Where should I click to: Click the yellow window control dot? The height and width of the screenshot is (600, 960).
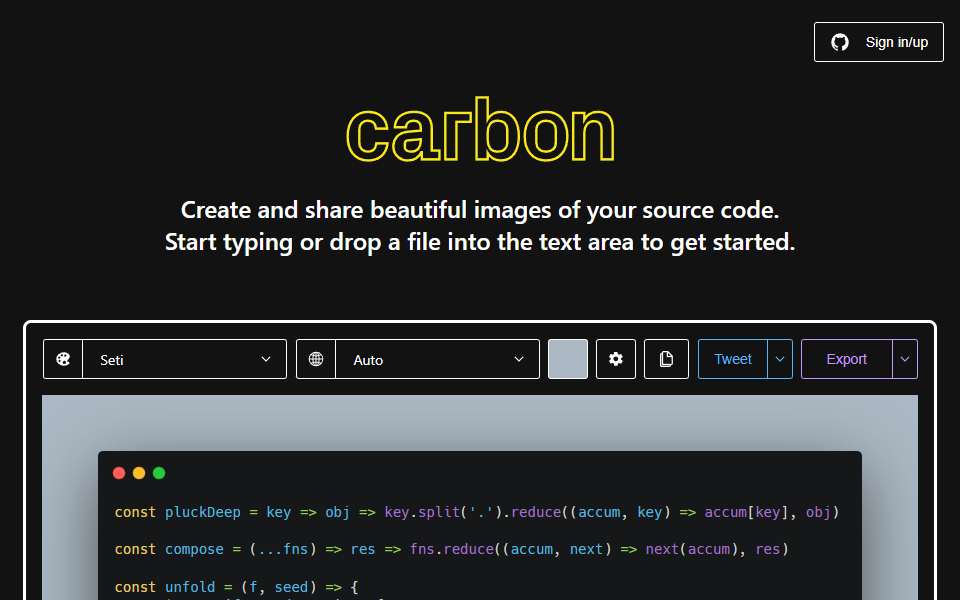(x=139, y=473)
